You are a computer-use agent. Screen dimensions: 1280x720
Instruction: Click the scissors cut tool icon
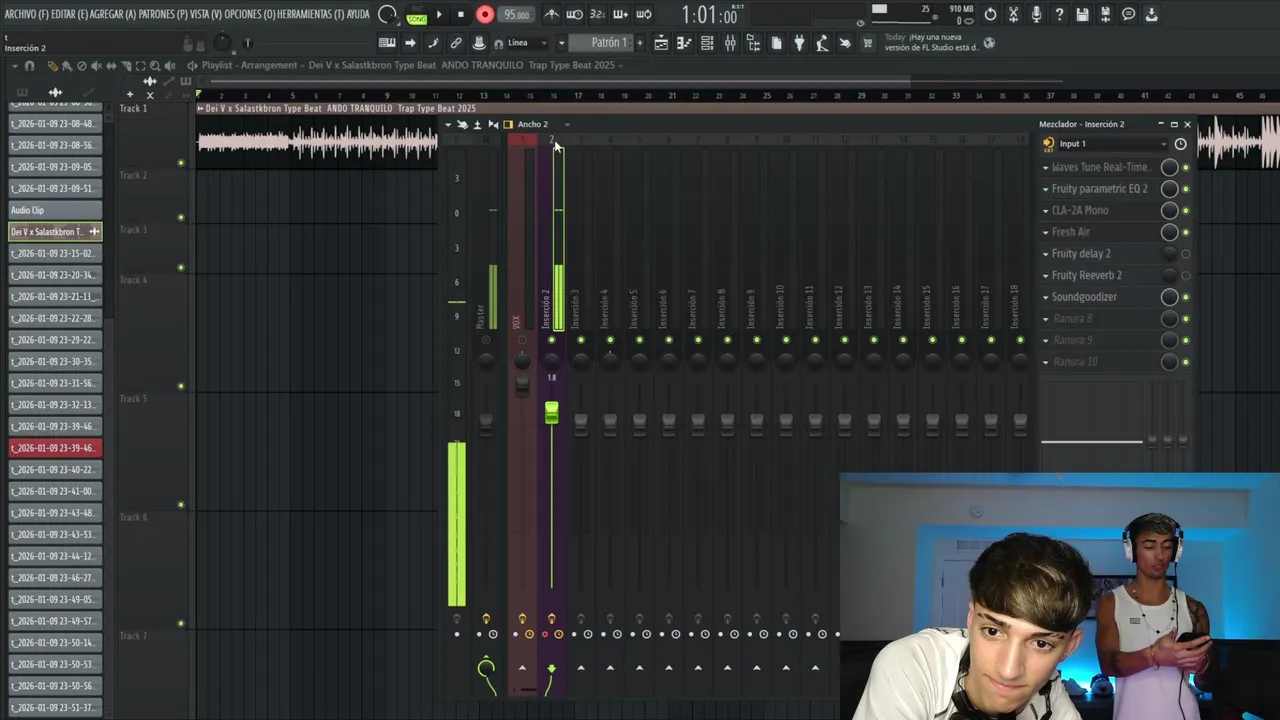(1013, 14)
